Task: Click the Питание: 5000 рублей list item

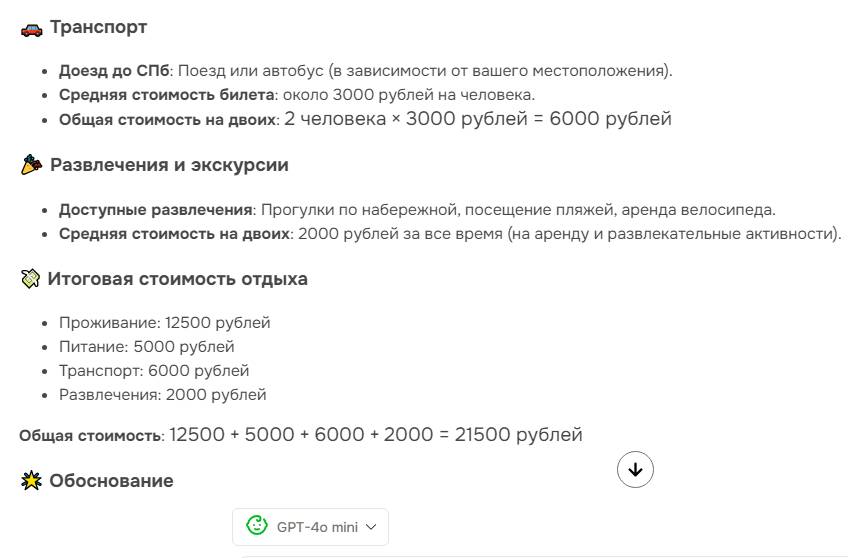Action: (x=147, y=347)
